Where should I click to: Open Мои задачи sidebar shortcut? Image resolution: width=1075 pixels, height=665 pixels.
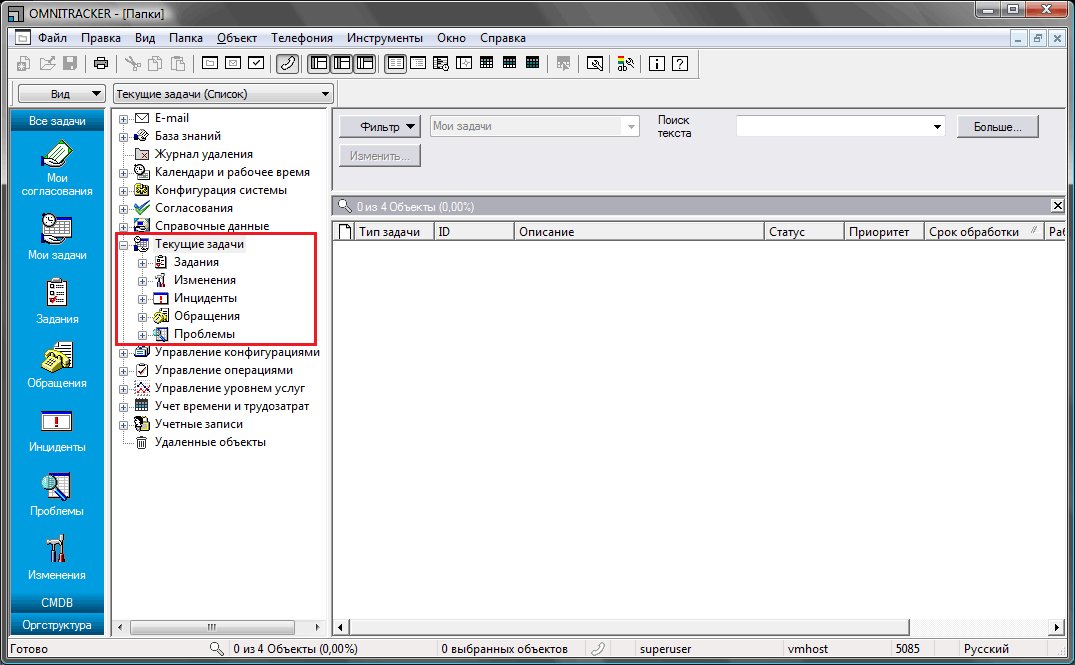[x=57, y=237]
